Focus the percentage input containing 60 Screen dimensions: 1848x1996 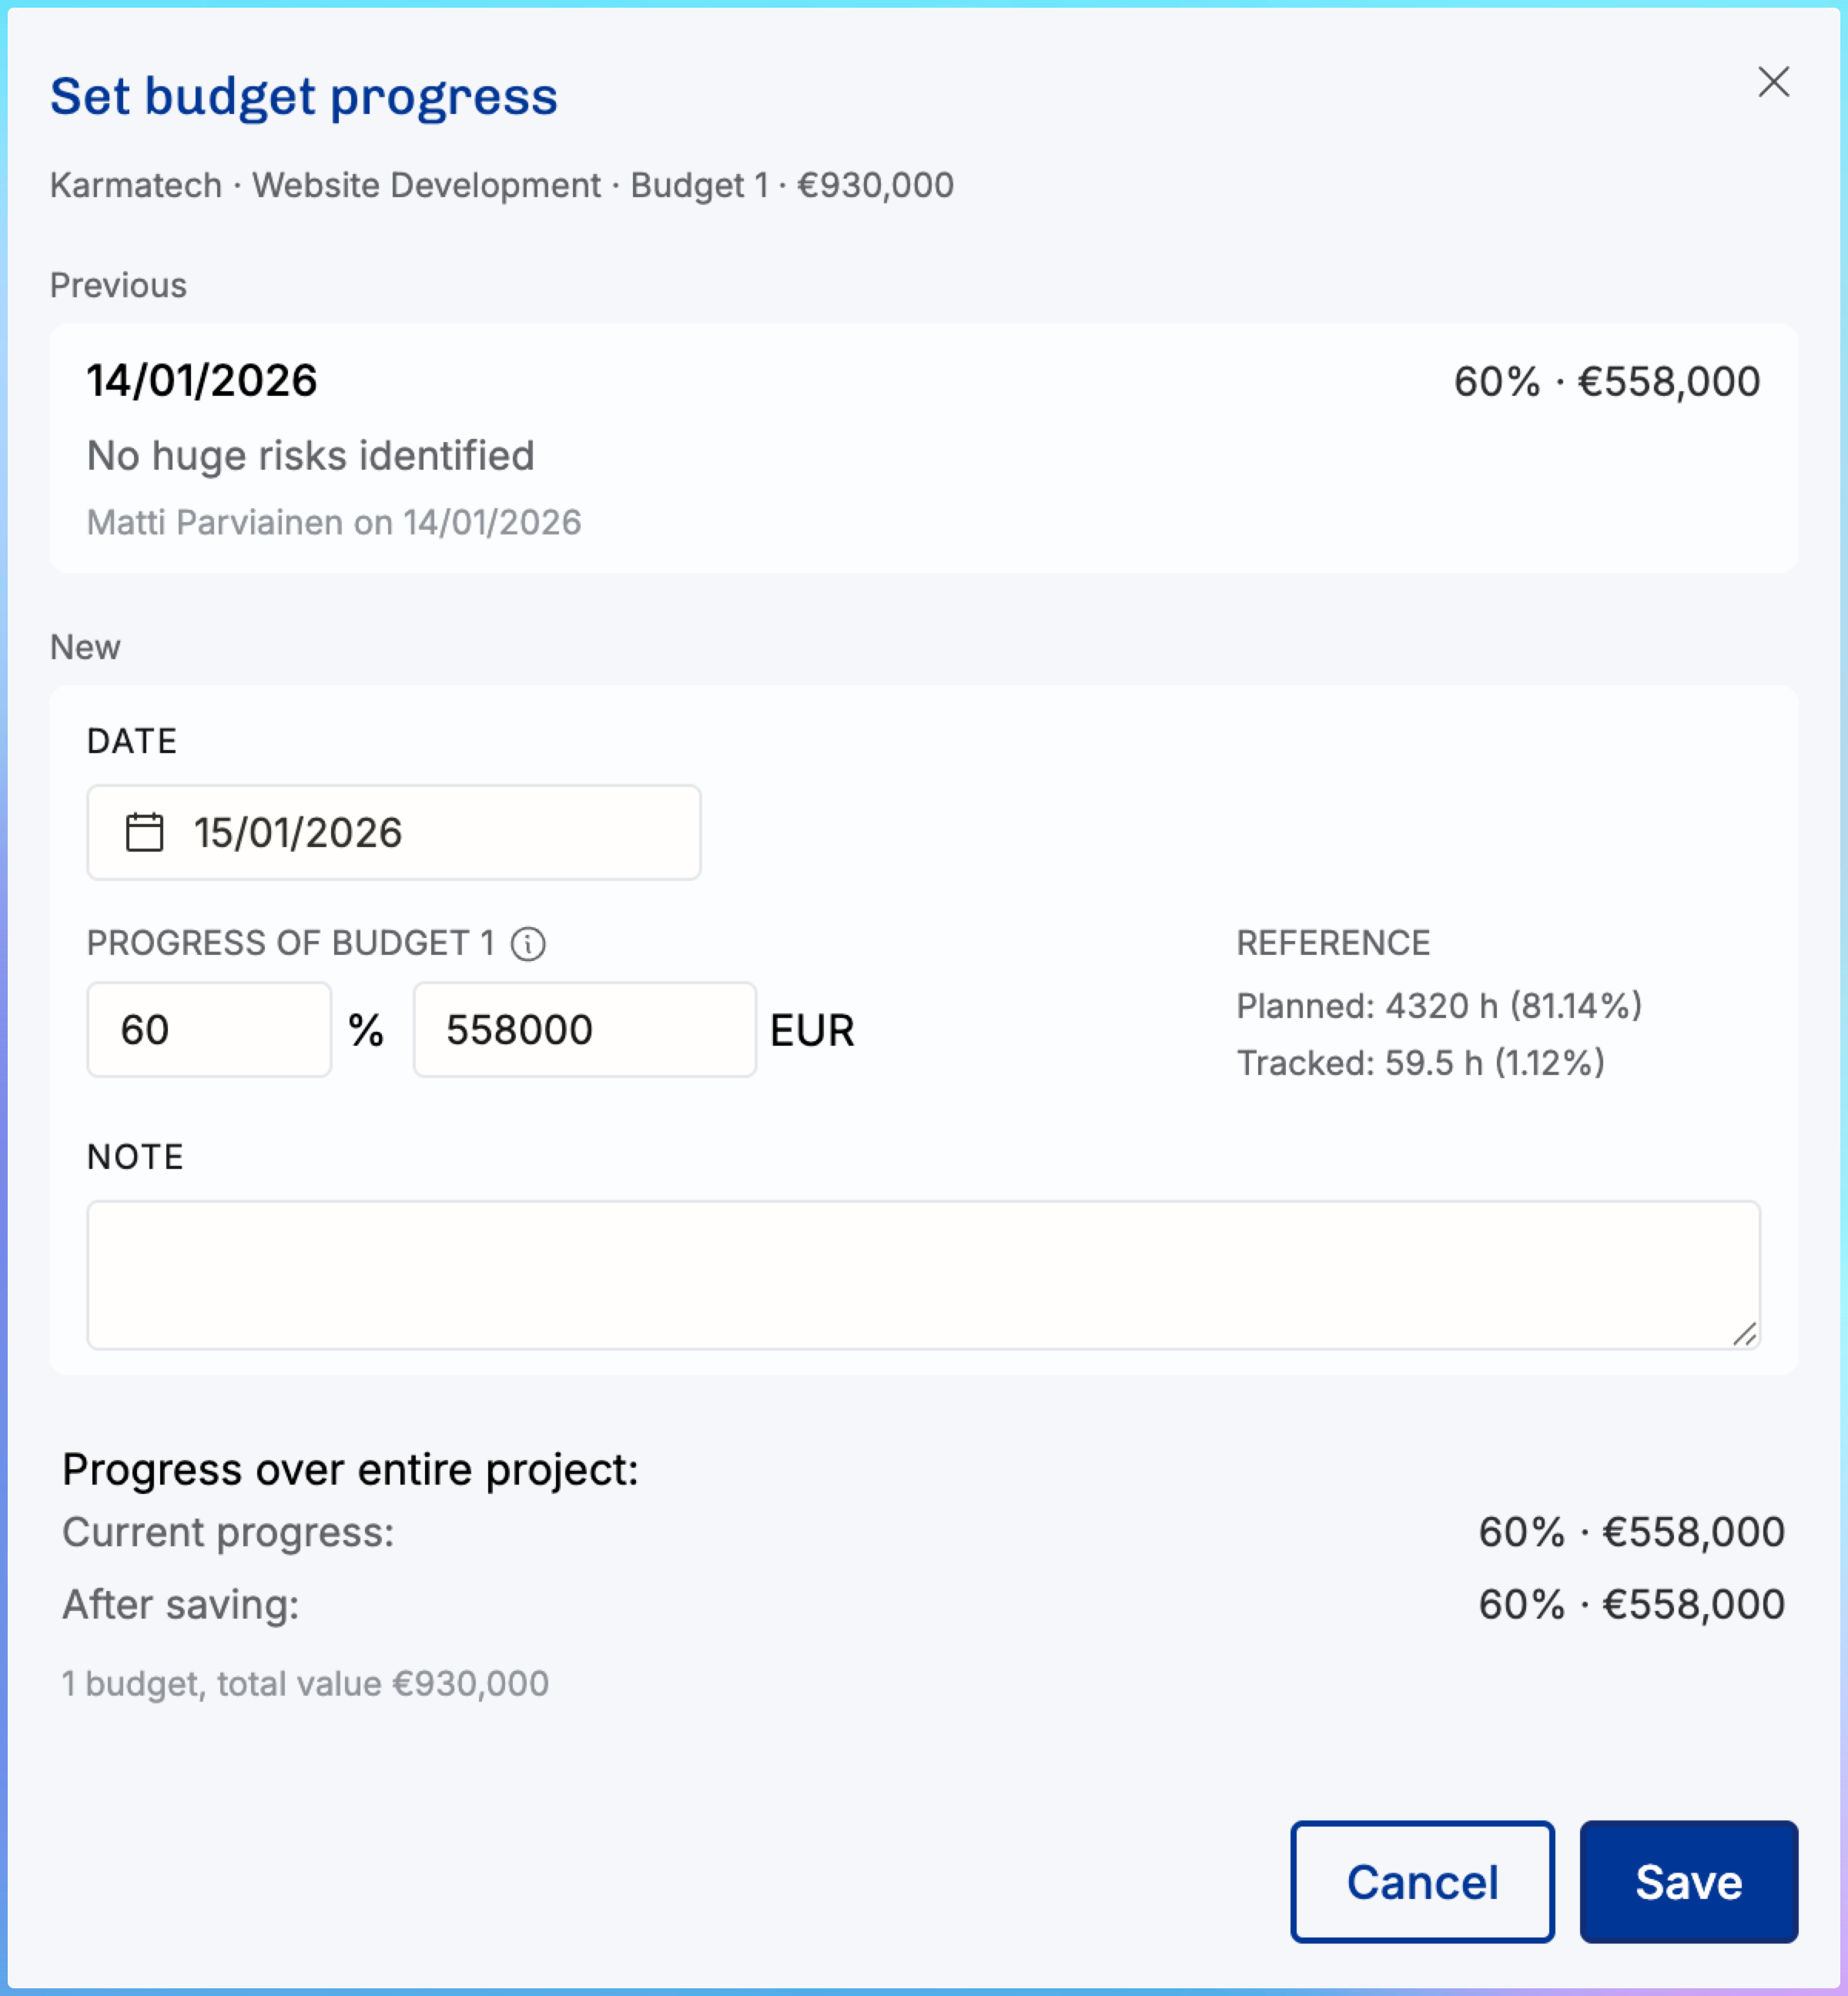coord(208,1029)
